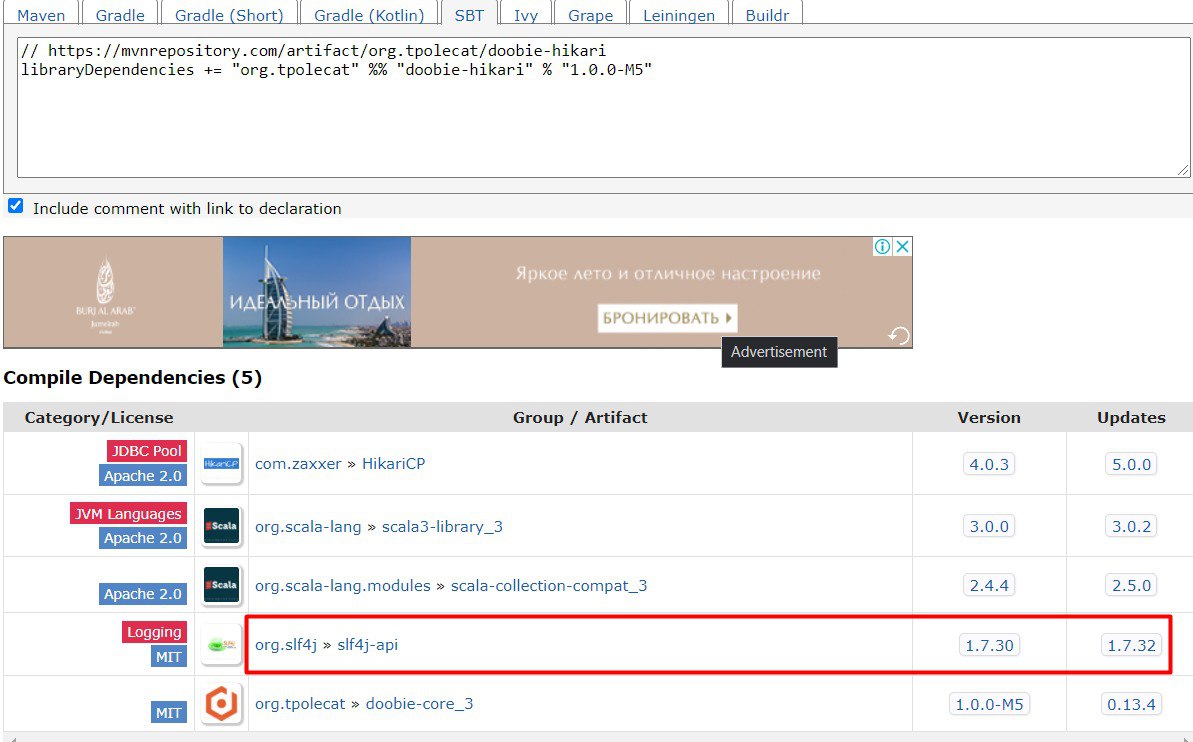The height and width of the screenshot is (742, 1193).
Task: Open the org.scala-lang.modules group link
Action: pos(342,585)
